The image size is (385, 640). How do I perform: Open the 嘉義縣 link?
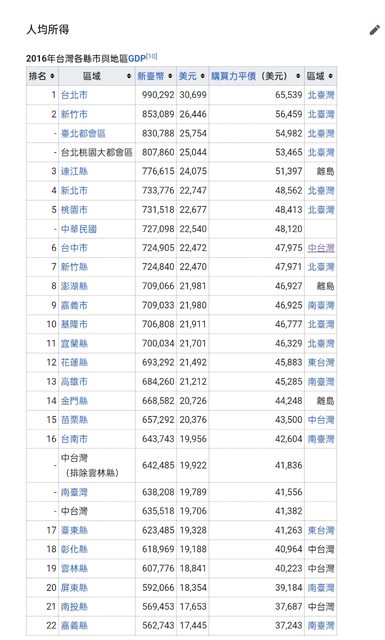[74, 626]
